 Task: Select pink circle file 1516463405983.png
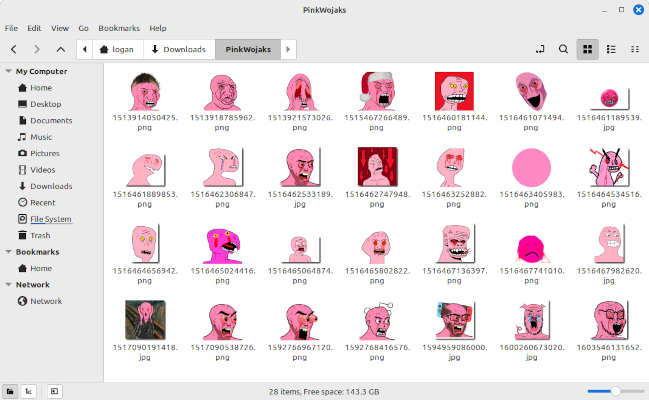click(531, 178)
